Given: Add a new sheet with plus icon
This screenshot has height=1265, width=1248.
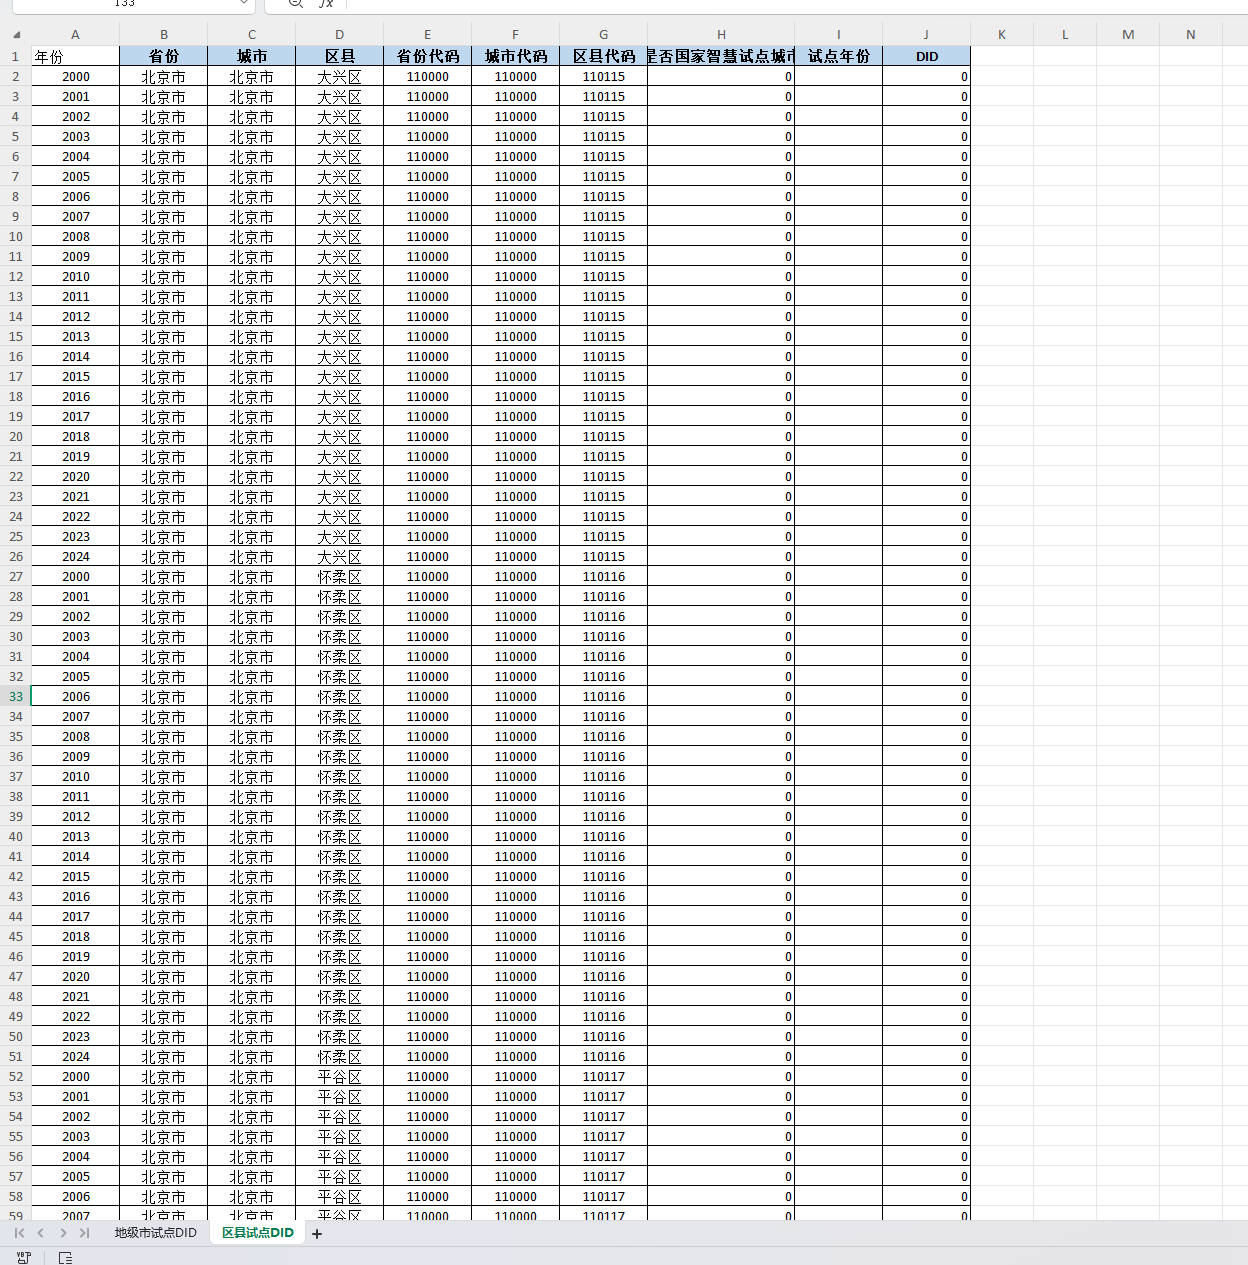Looking at the screenshot, I should 317,1234.
